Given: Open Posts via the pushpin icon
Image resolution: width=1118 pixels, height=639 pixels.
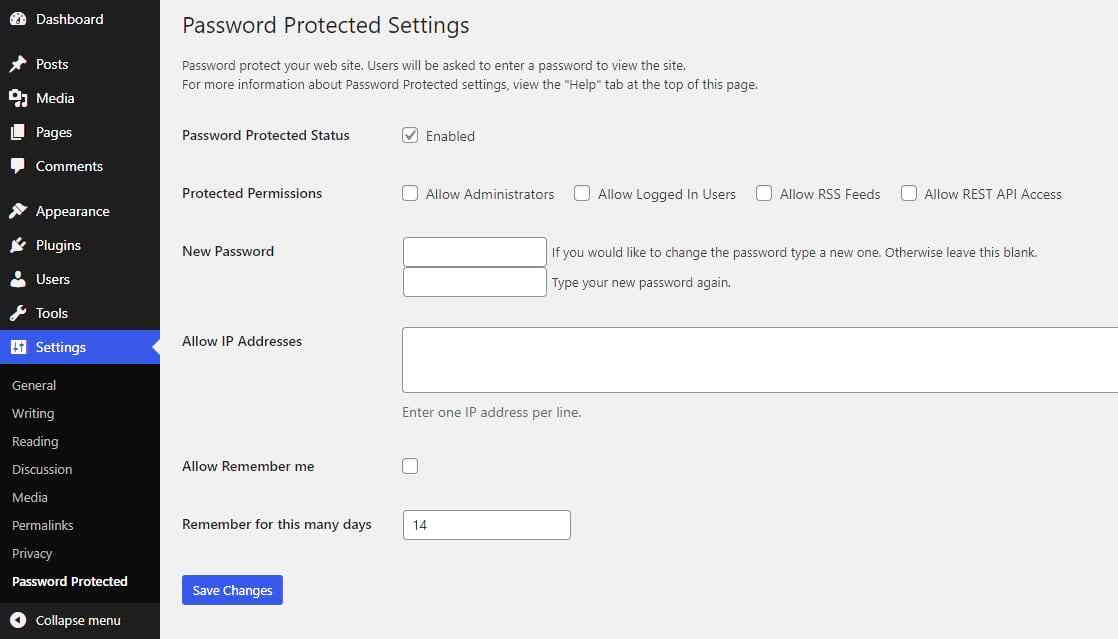Looking at the screenshot, I should 18,64.
